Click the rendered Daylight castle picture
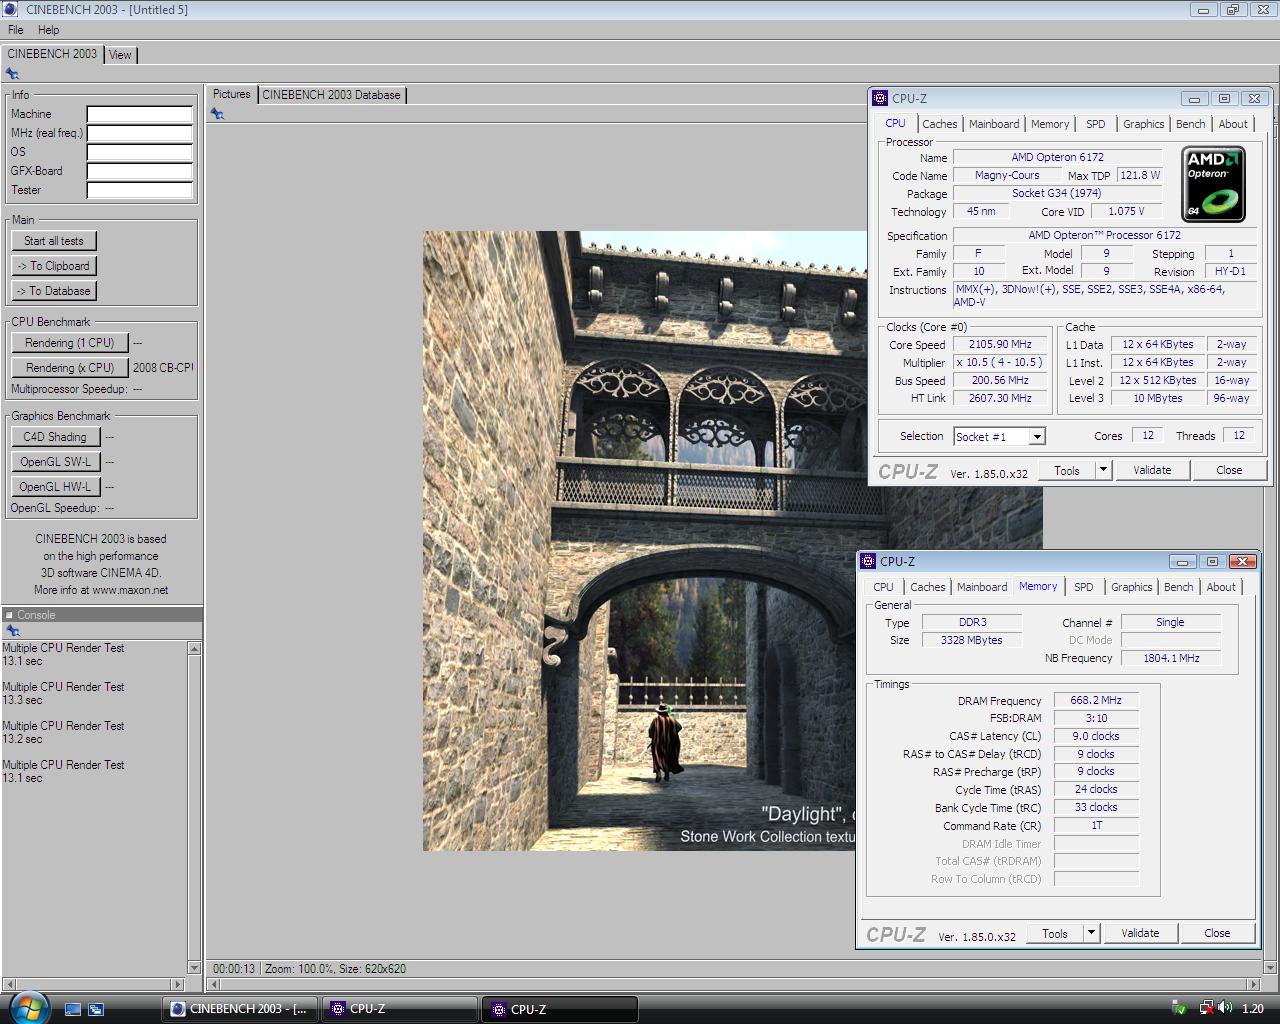Image resolution: width=1280 pixels, height=1024 pixels. [644, 541]
